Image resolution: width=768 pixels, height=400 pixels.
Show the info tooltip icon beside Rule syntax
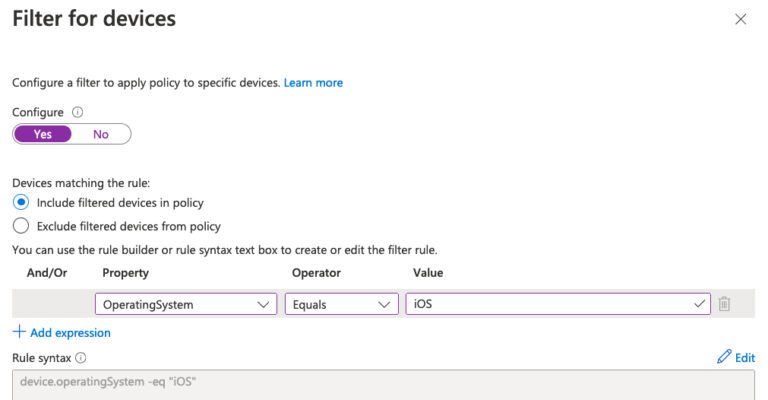80,357
